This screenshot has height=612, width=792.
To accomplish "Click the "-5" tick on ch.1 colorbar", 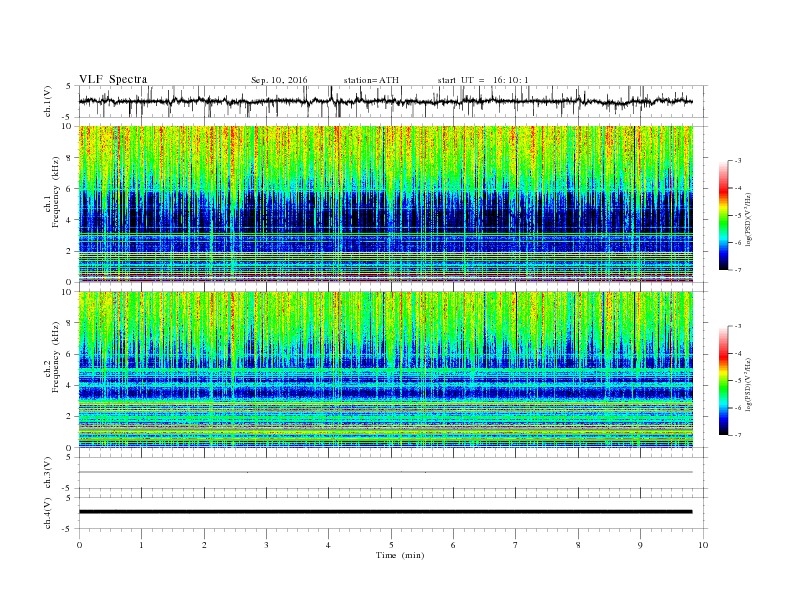I will point(737,216).
